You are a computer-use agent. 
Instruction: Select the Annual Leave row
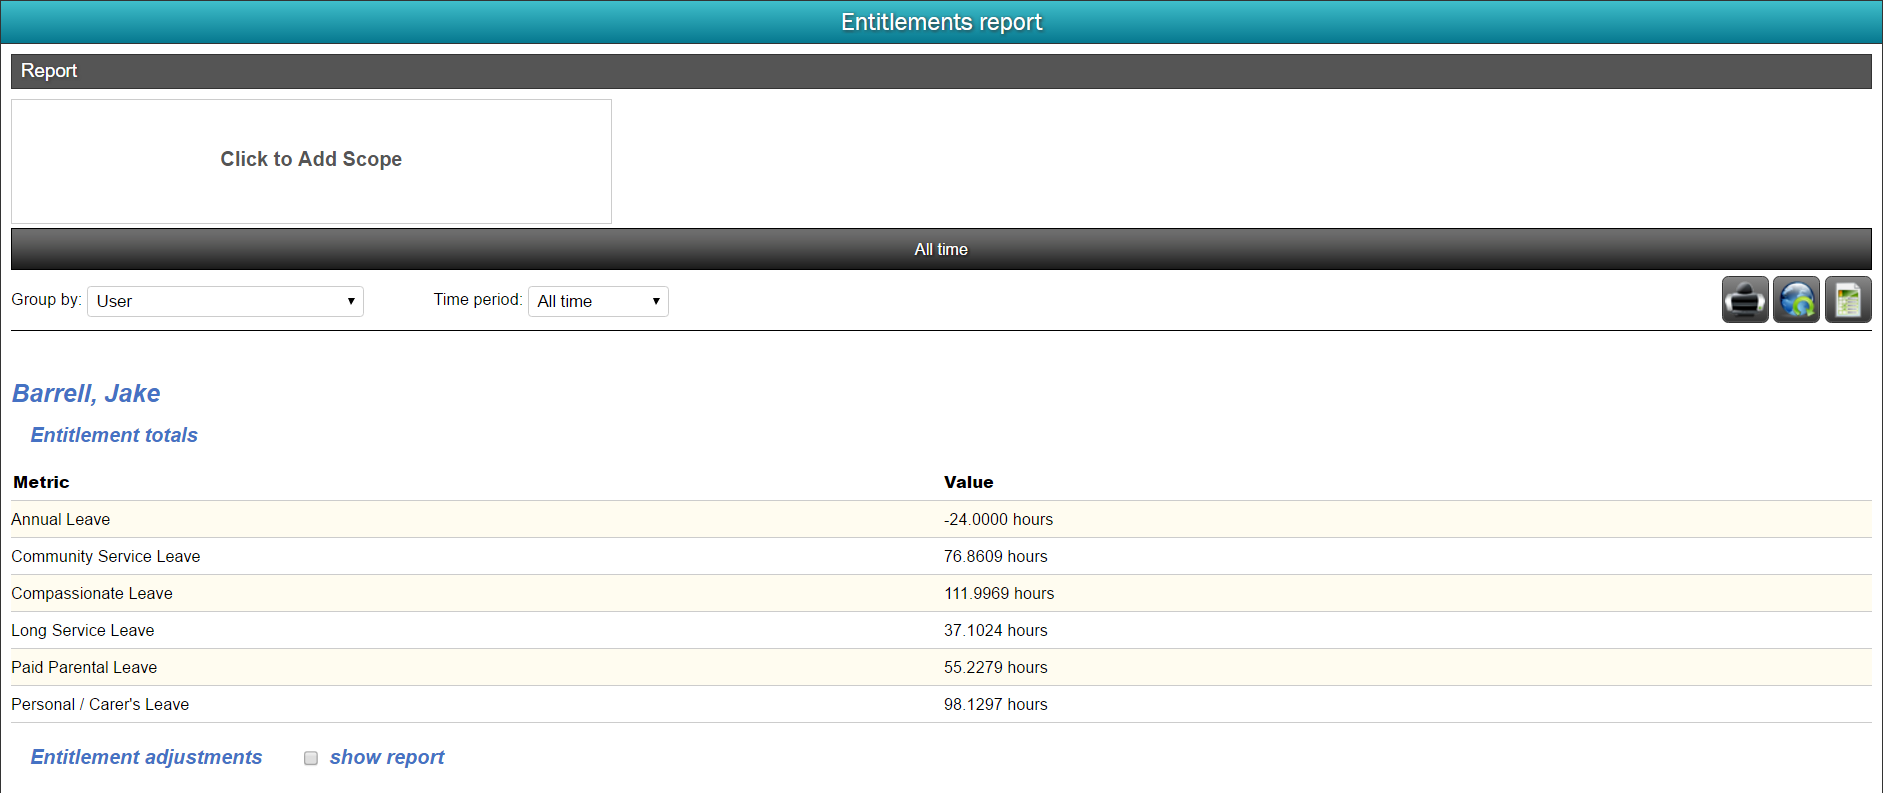[x=941, y=519]
